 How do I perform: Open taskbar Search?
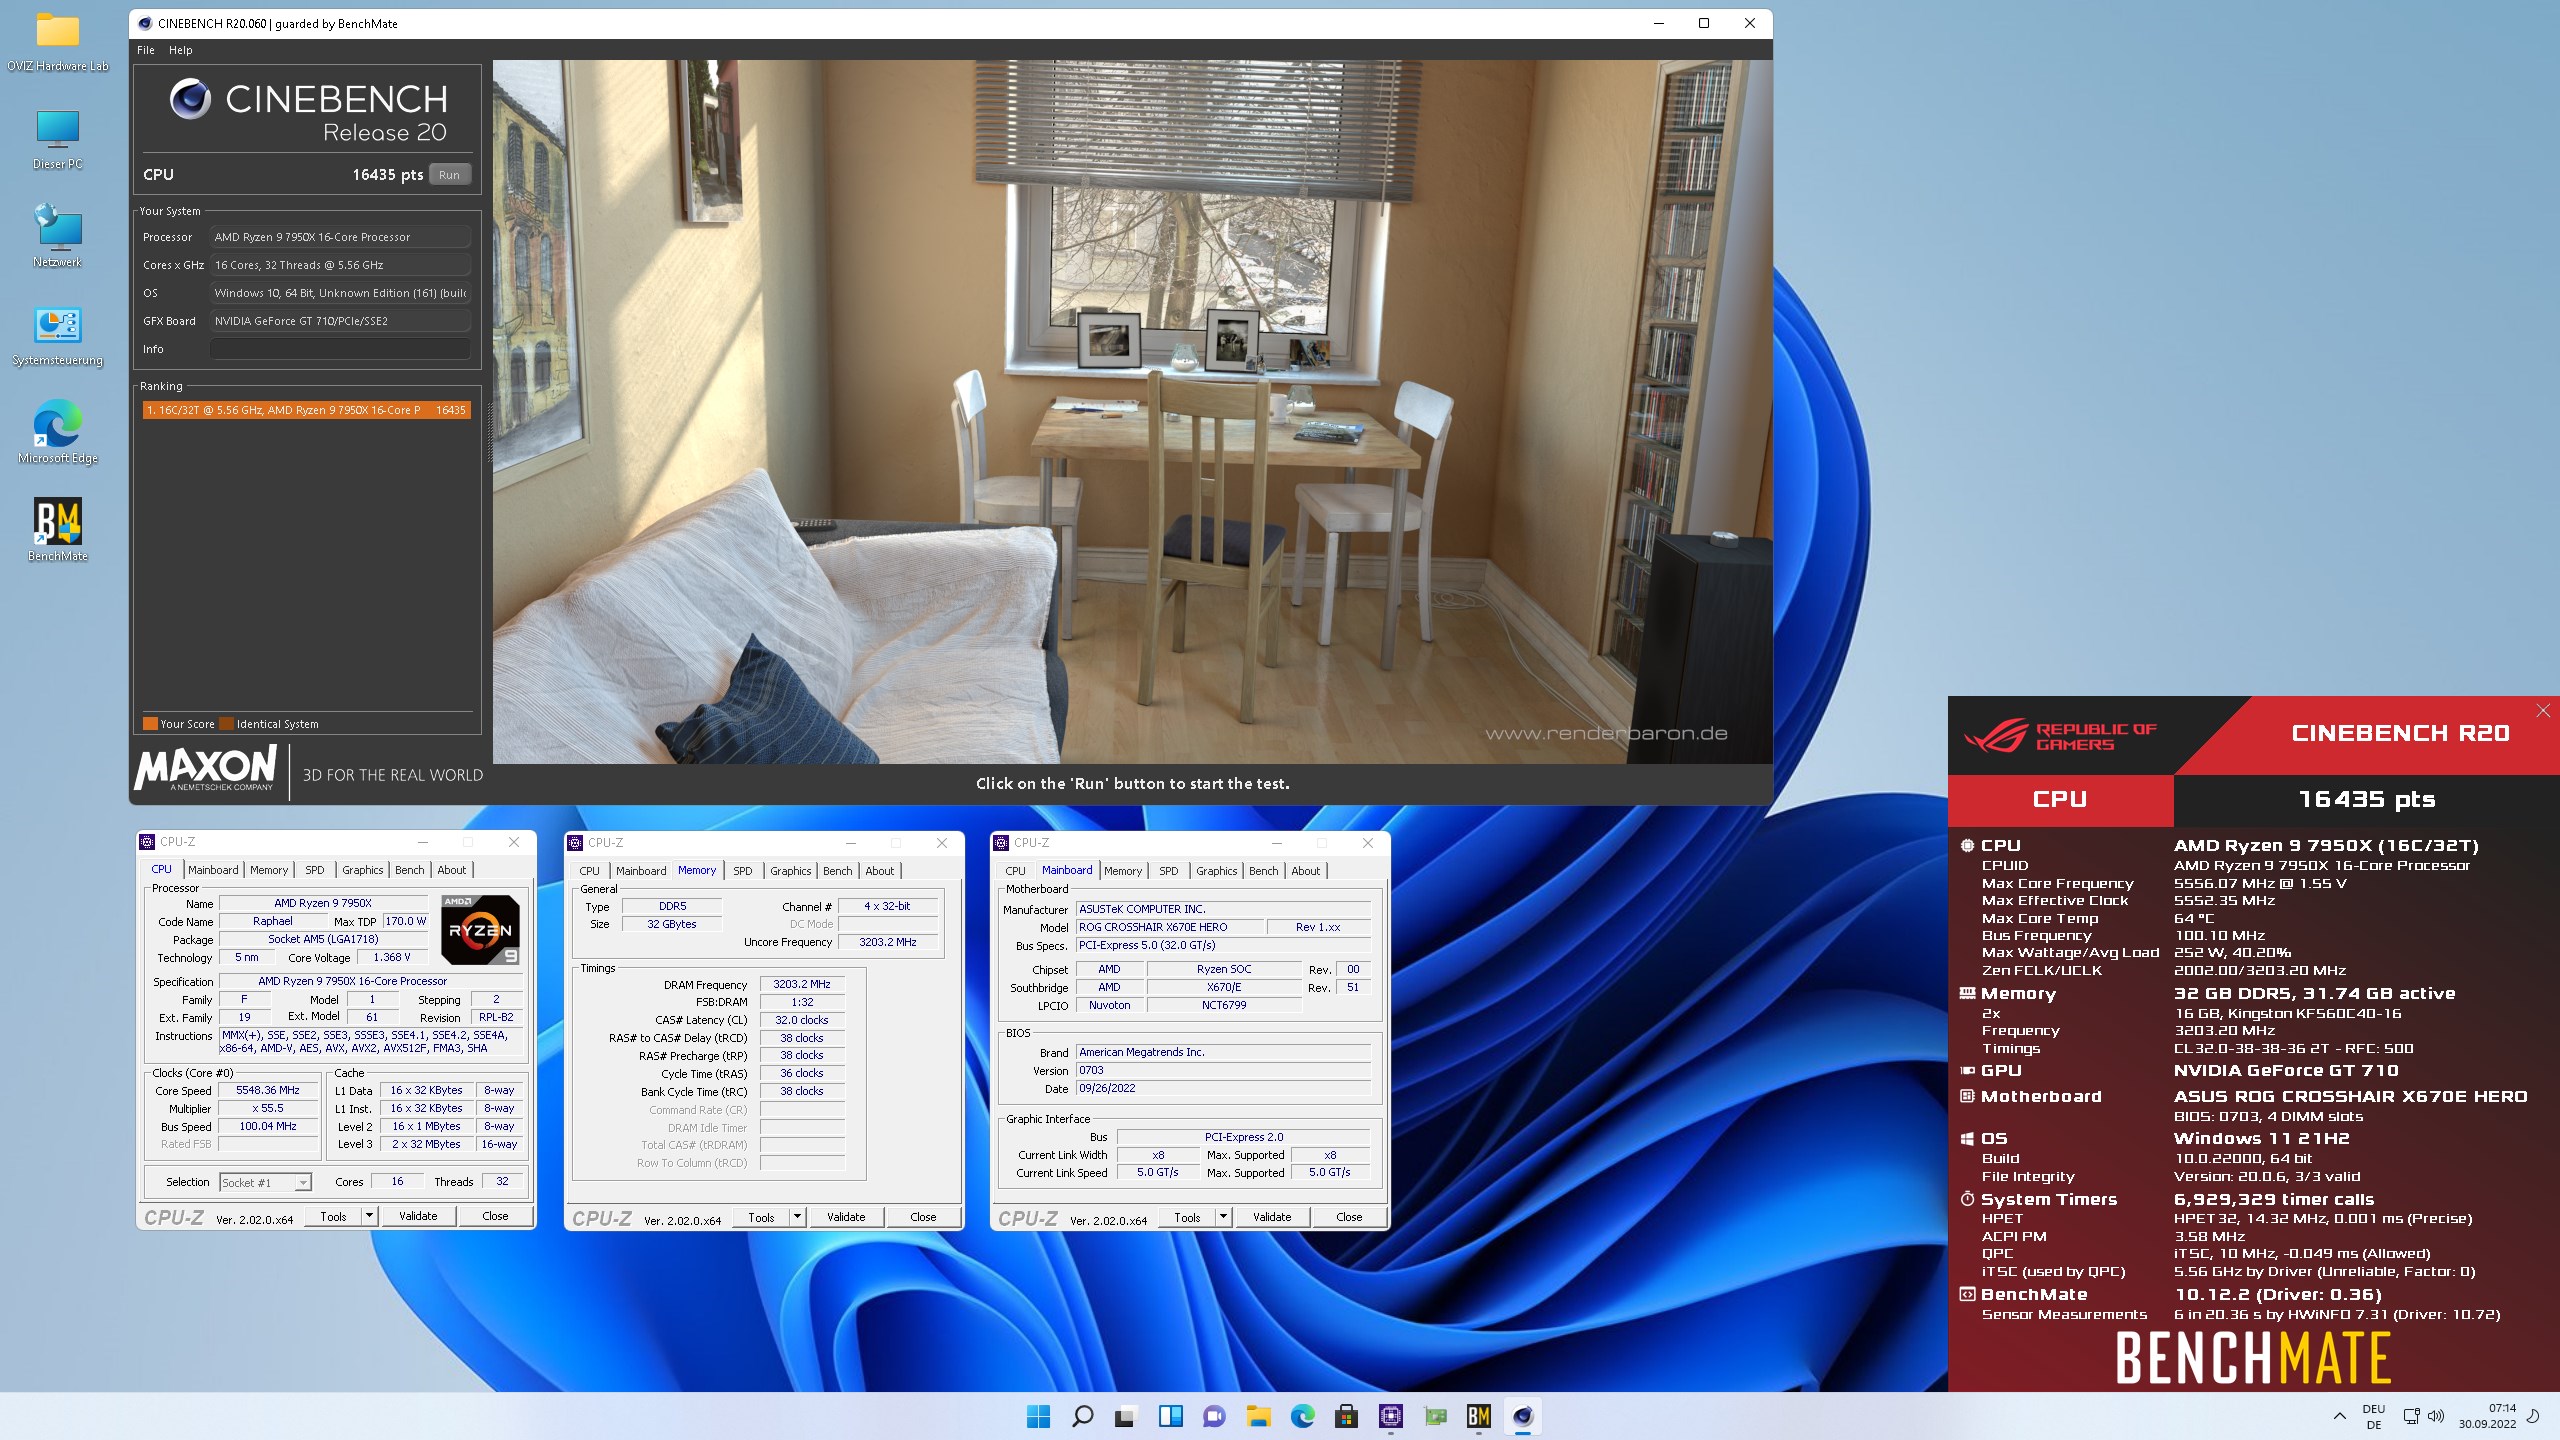[1082, 1416]
